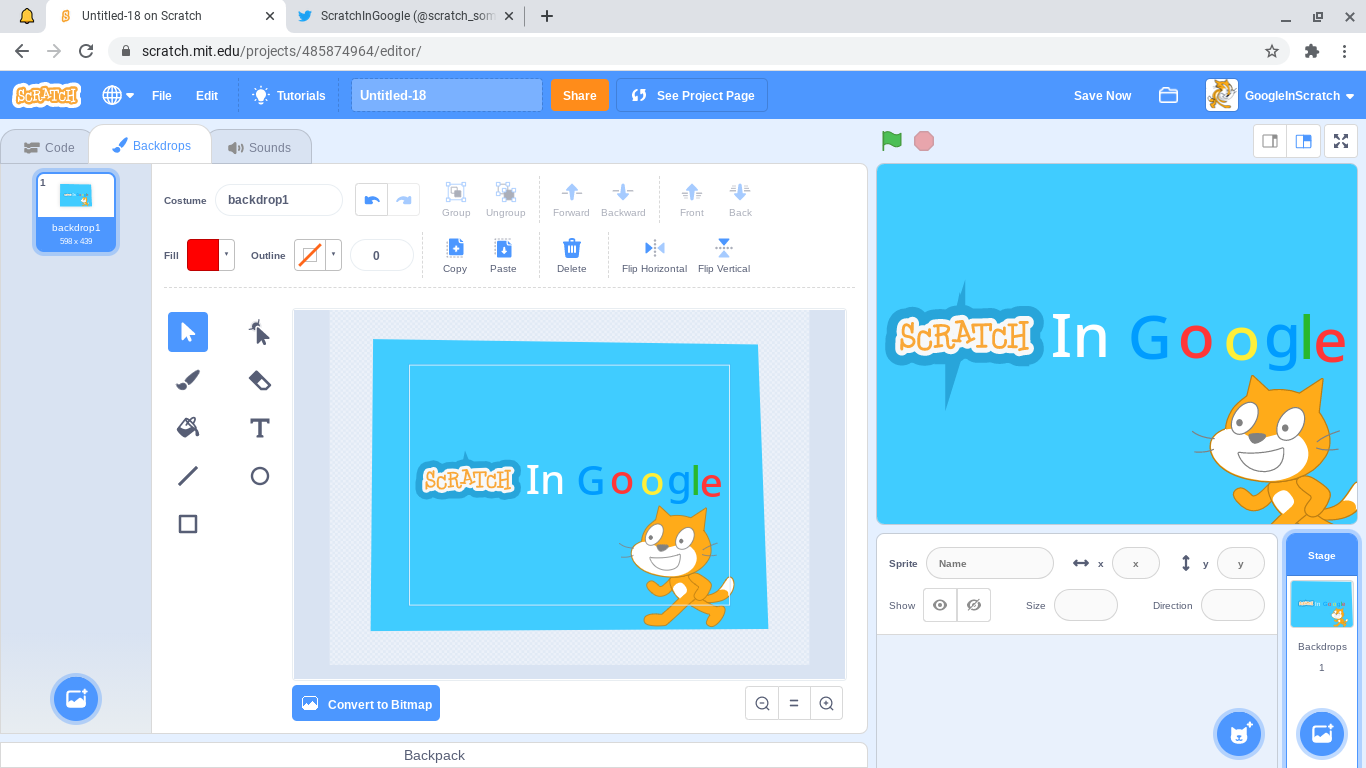This screenshot has height=768, width=1366.
Task: Click the Outline color swatch
Action: [x=310, y=255]
